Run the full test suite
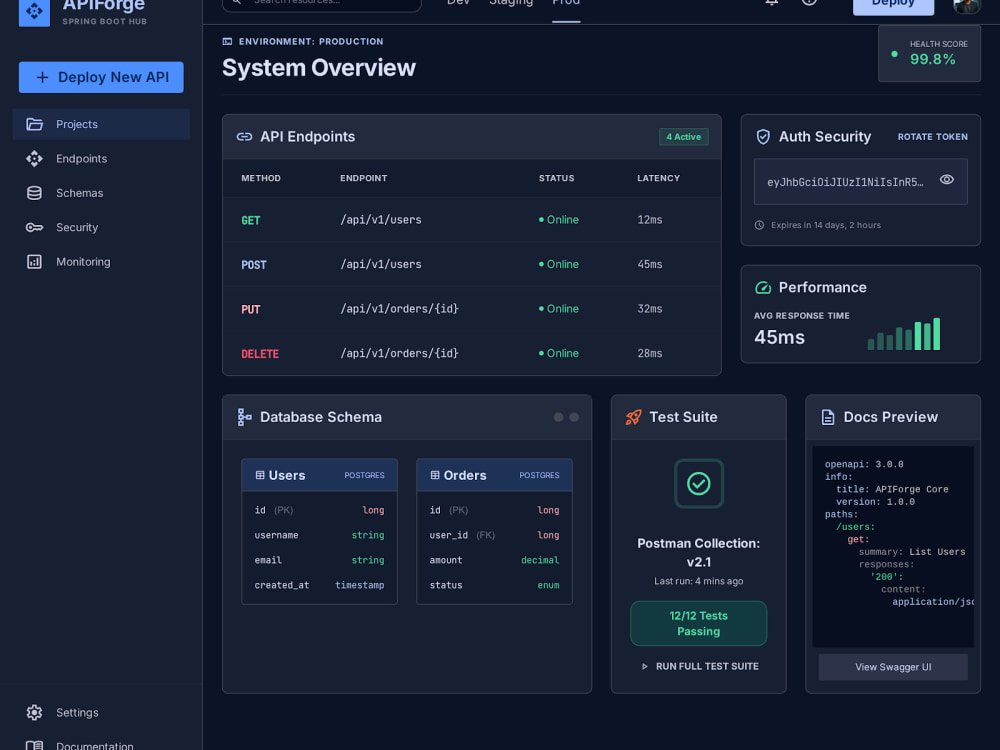1000x750 pixels. [700, 666]
